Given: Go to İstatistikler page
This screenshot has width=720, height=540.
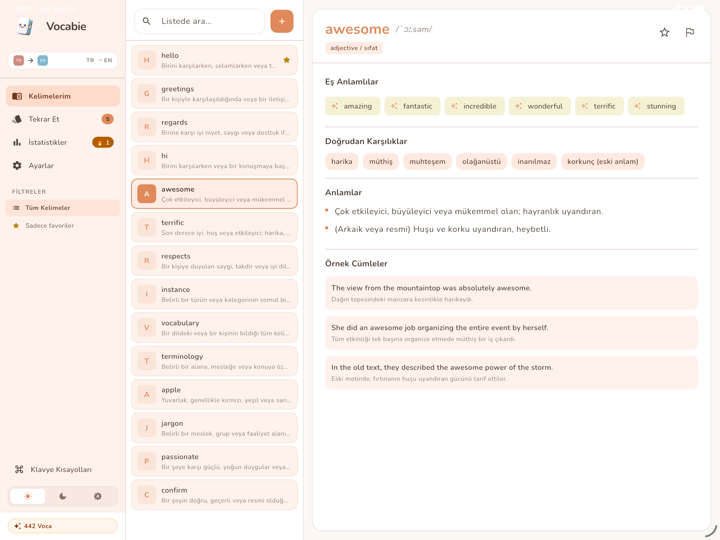Looking at the screenshot, I should pyautogui.click(x=62, y=142).
